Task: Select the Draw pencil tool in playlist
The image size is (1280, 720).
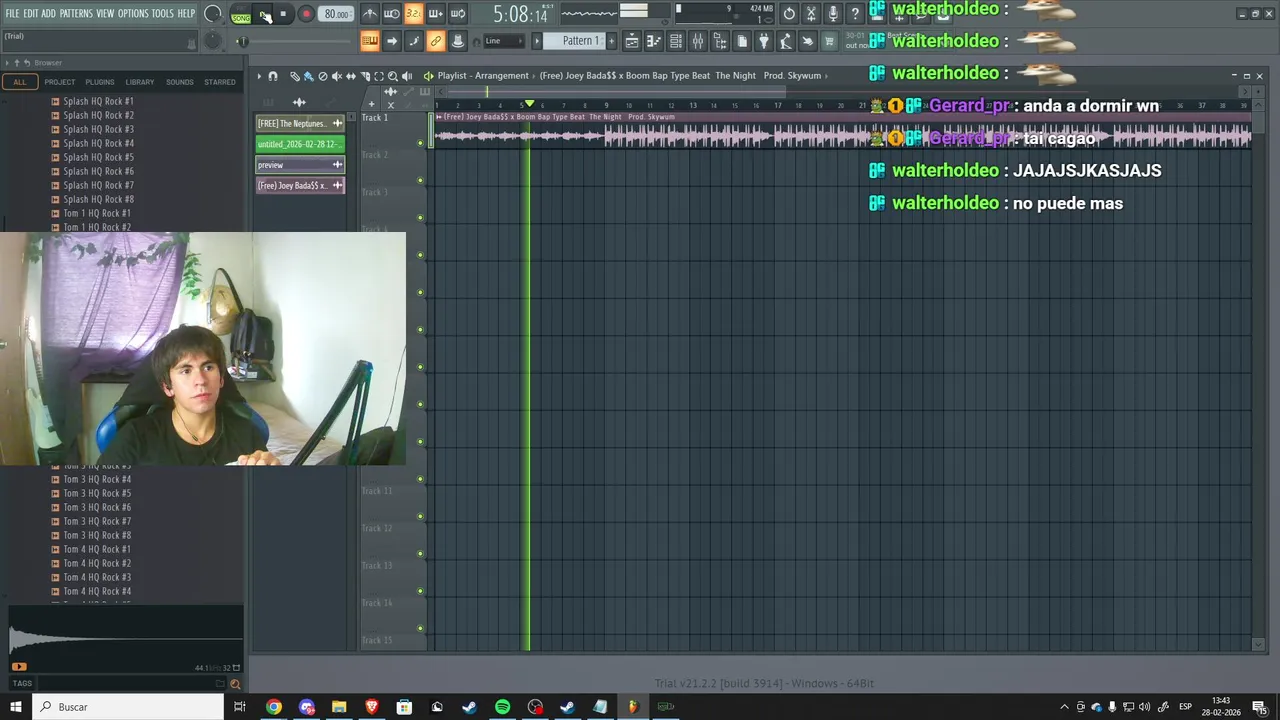Action: tap(295, 76)
